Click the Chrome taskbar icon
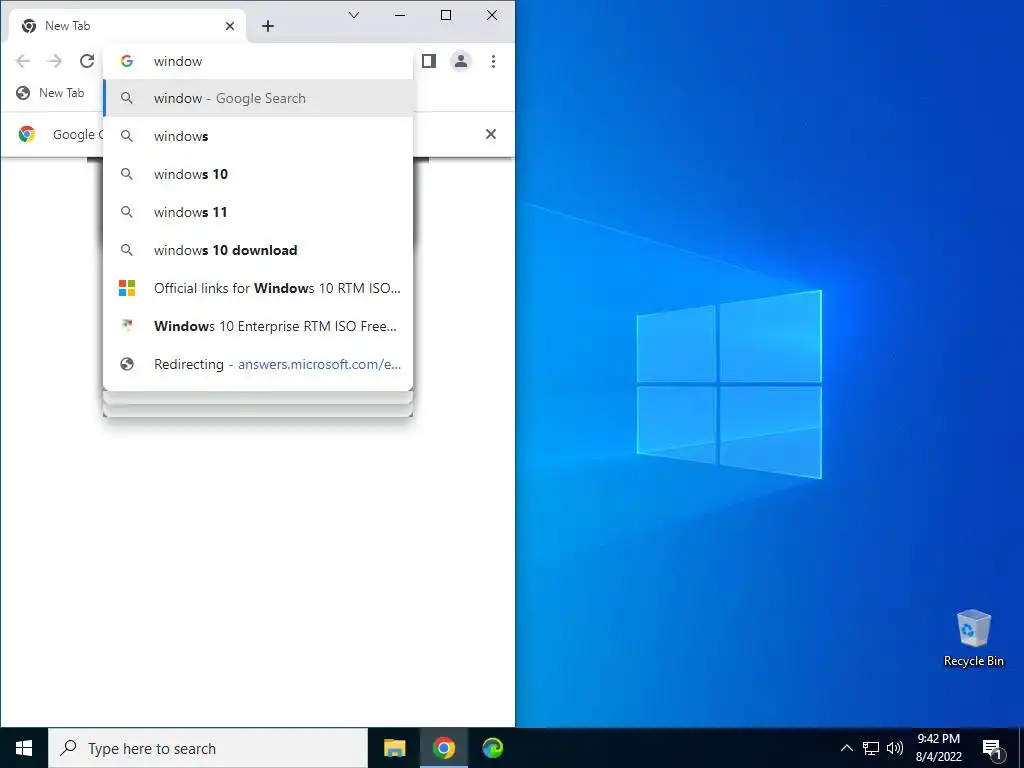Image resolution: width=1024 pixels, height=768 pixels. [x=443, y=748]
